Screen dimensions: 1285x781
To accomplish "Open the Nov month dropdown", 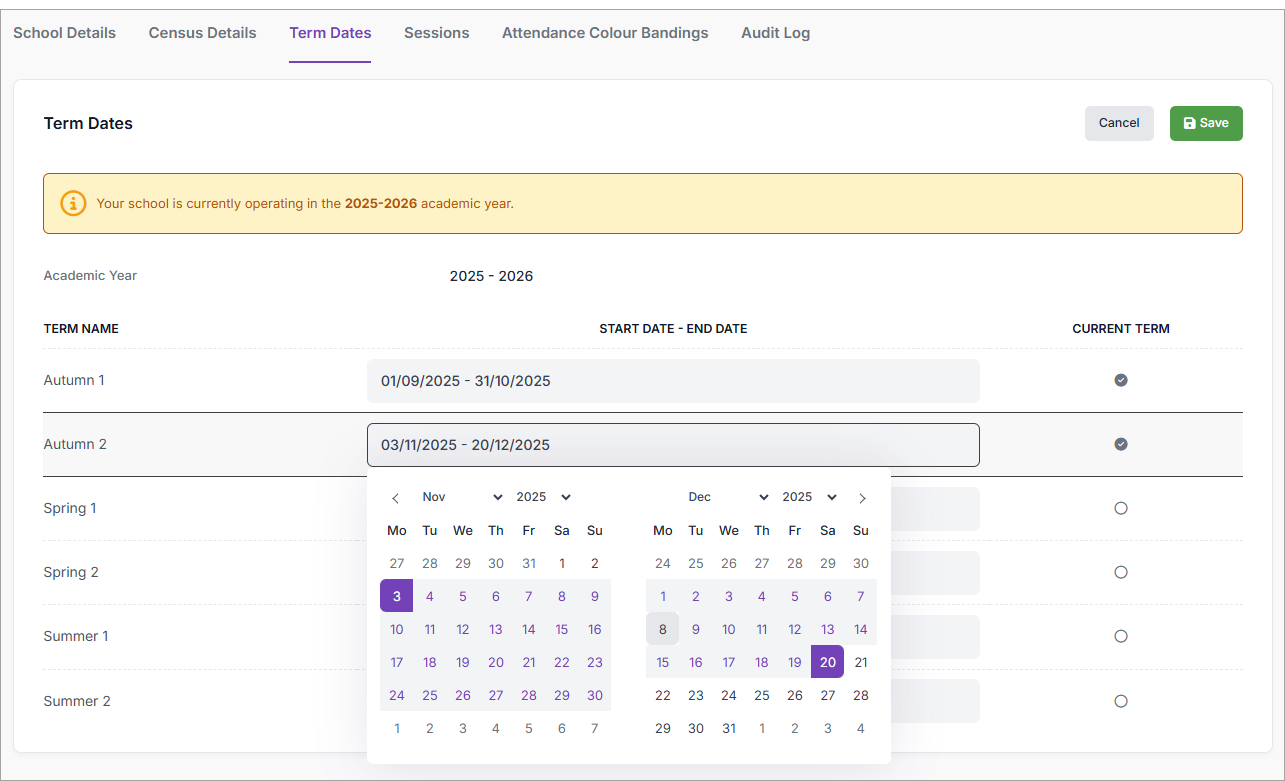I will coord(462,497).
